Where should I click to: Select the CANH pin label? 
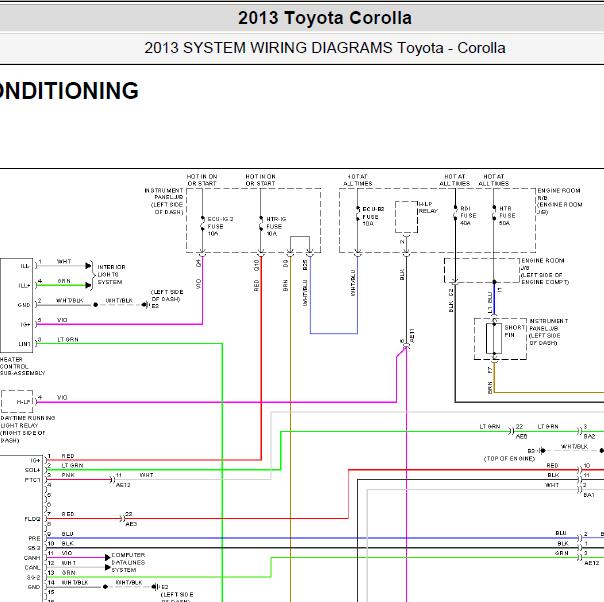[32, 558]
